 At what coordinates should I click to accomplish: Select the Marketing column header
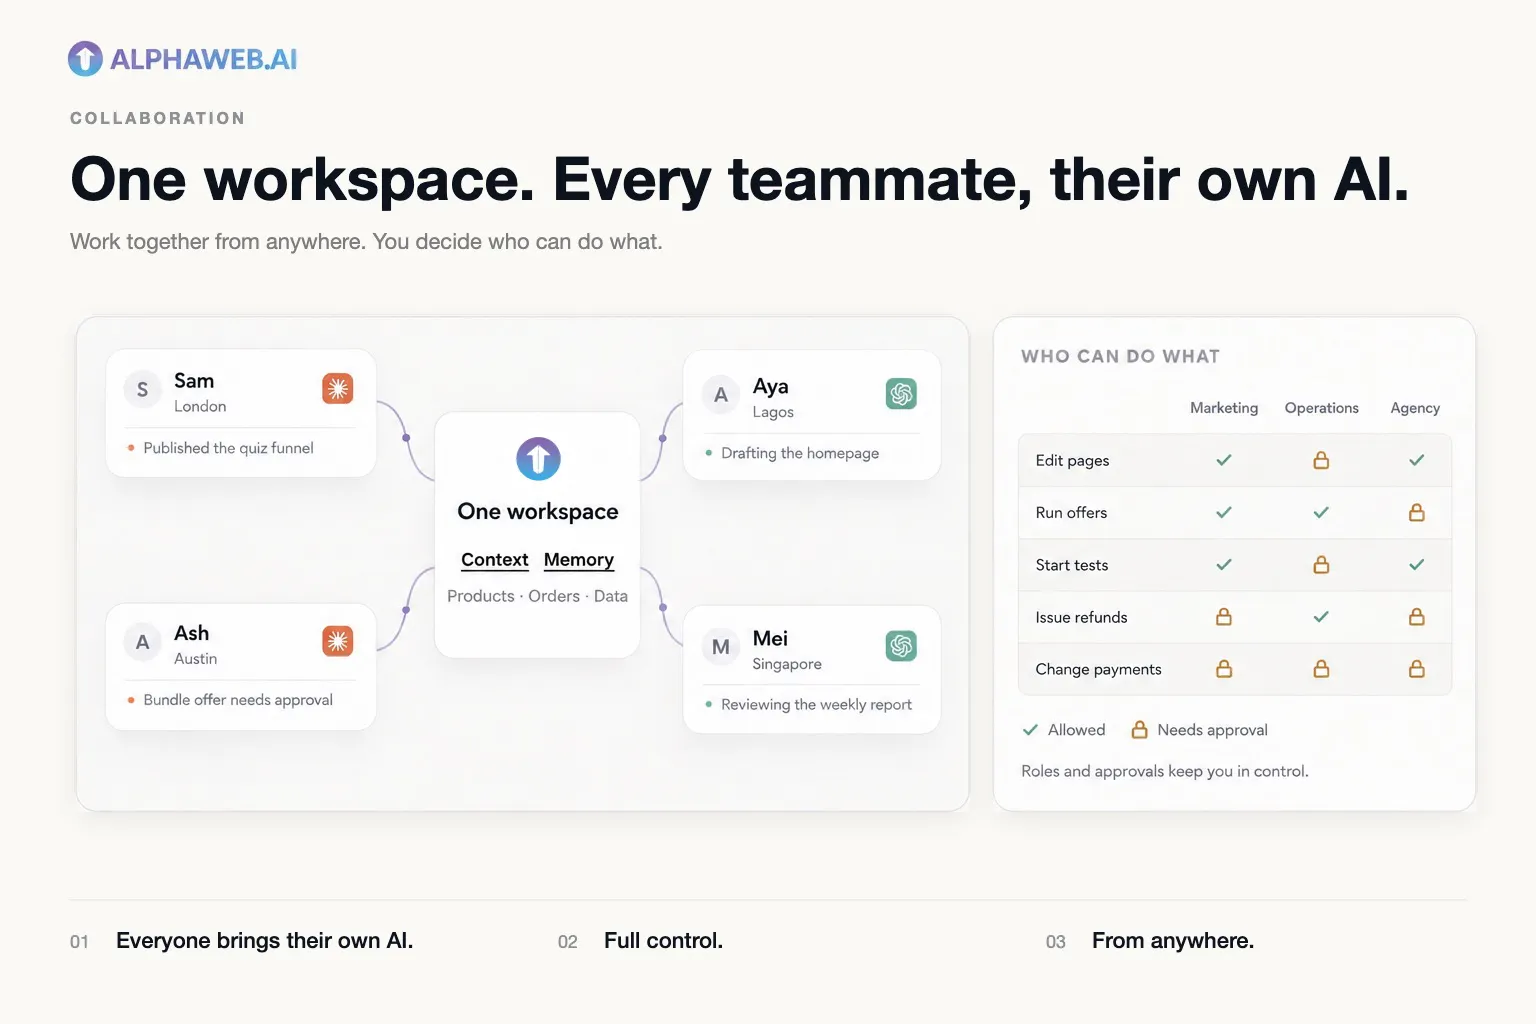pyautogui.click(x=1224, y=408)
